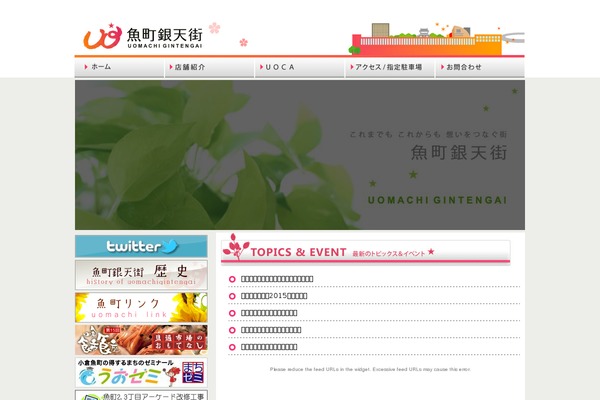This screenshot has height=400, width=600.
Task: Open the 店舗紹介 navigation menu item
Action: 210,67
